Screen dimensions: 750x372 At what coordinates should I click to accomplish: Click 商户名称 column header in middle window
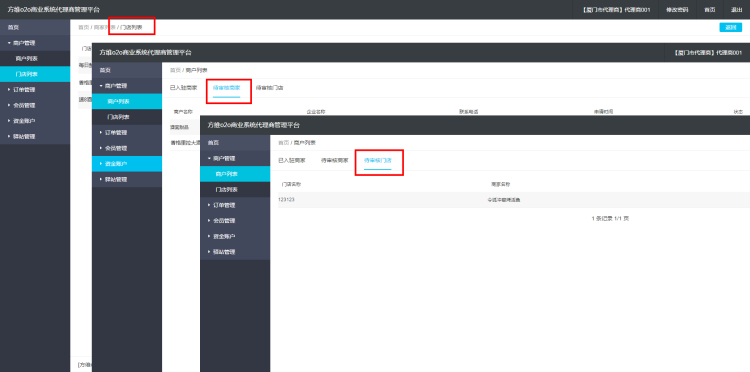coord(183,111)
